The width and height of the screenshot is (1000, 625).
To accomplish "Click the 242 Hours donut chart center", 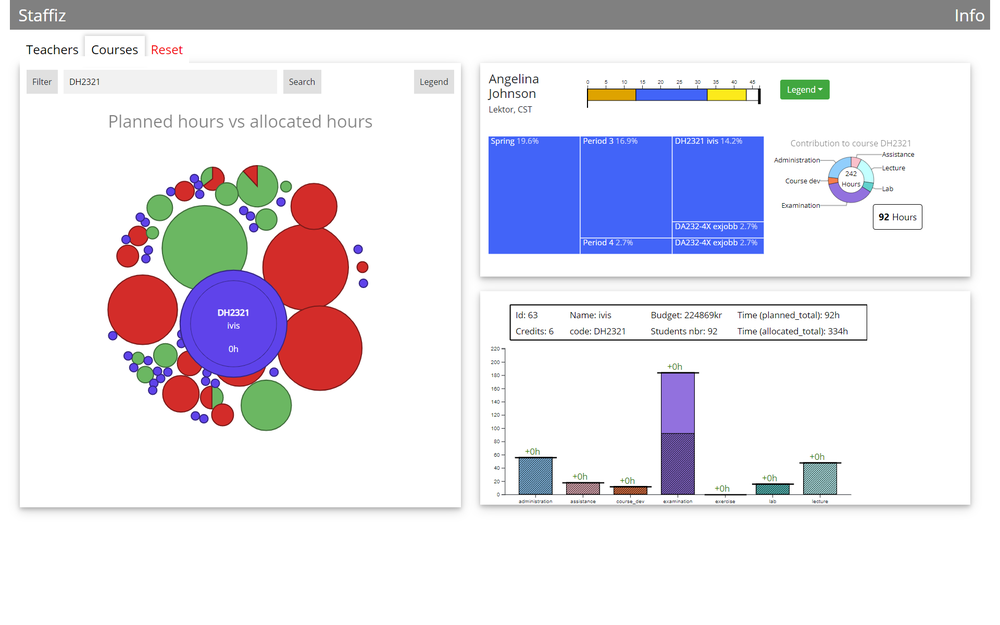I will 851,179.
